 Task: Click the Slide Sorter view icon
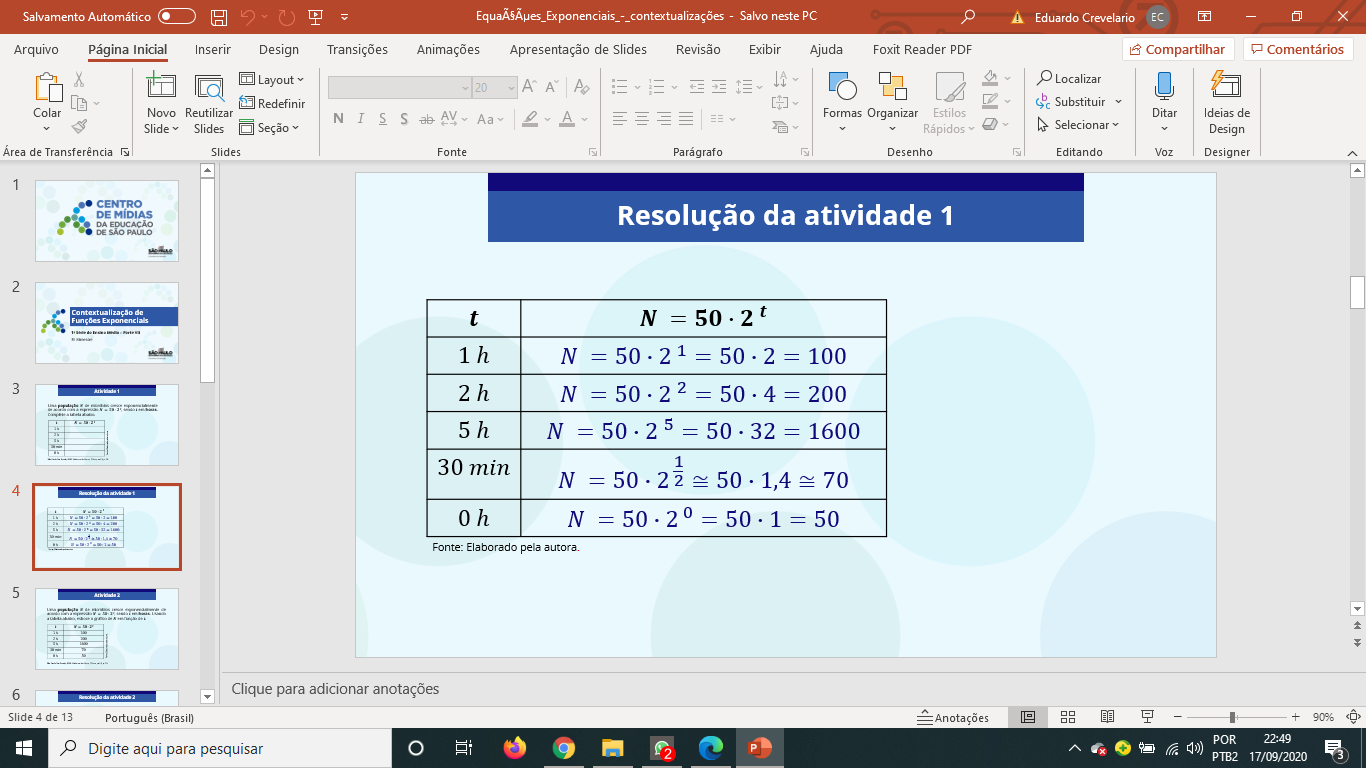(1068, 717)
